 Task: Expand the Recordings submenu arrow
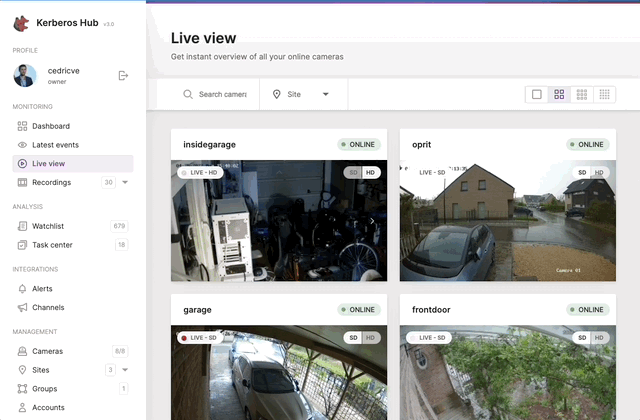(x=125, y=182)
